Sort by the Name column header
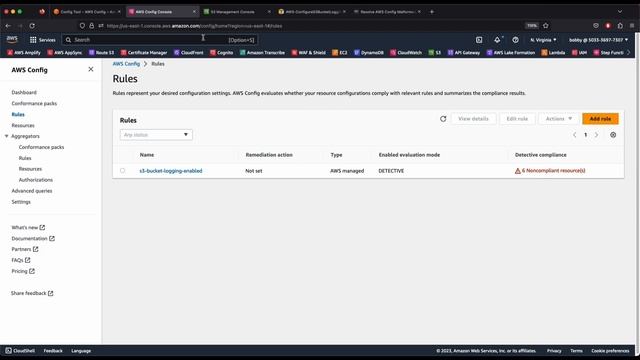The height and width of the screenshot is (360, 640). [x=147, y=155]
